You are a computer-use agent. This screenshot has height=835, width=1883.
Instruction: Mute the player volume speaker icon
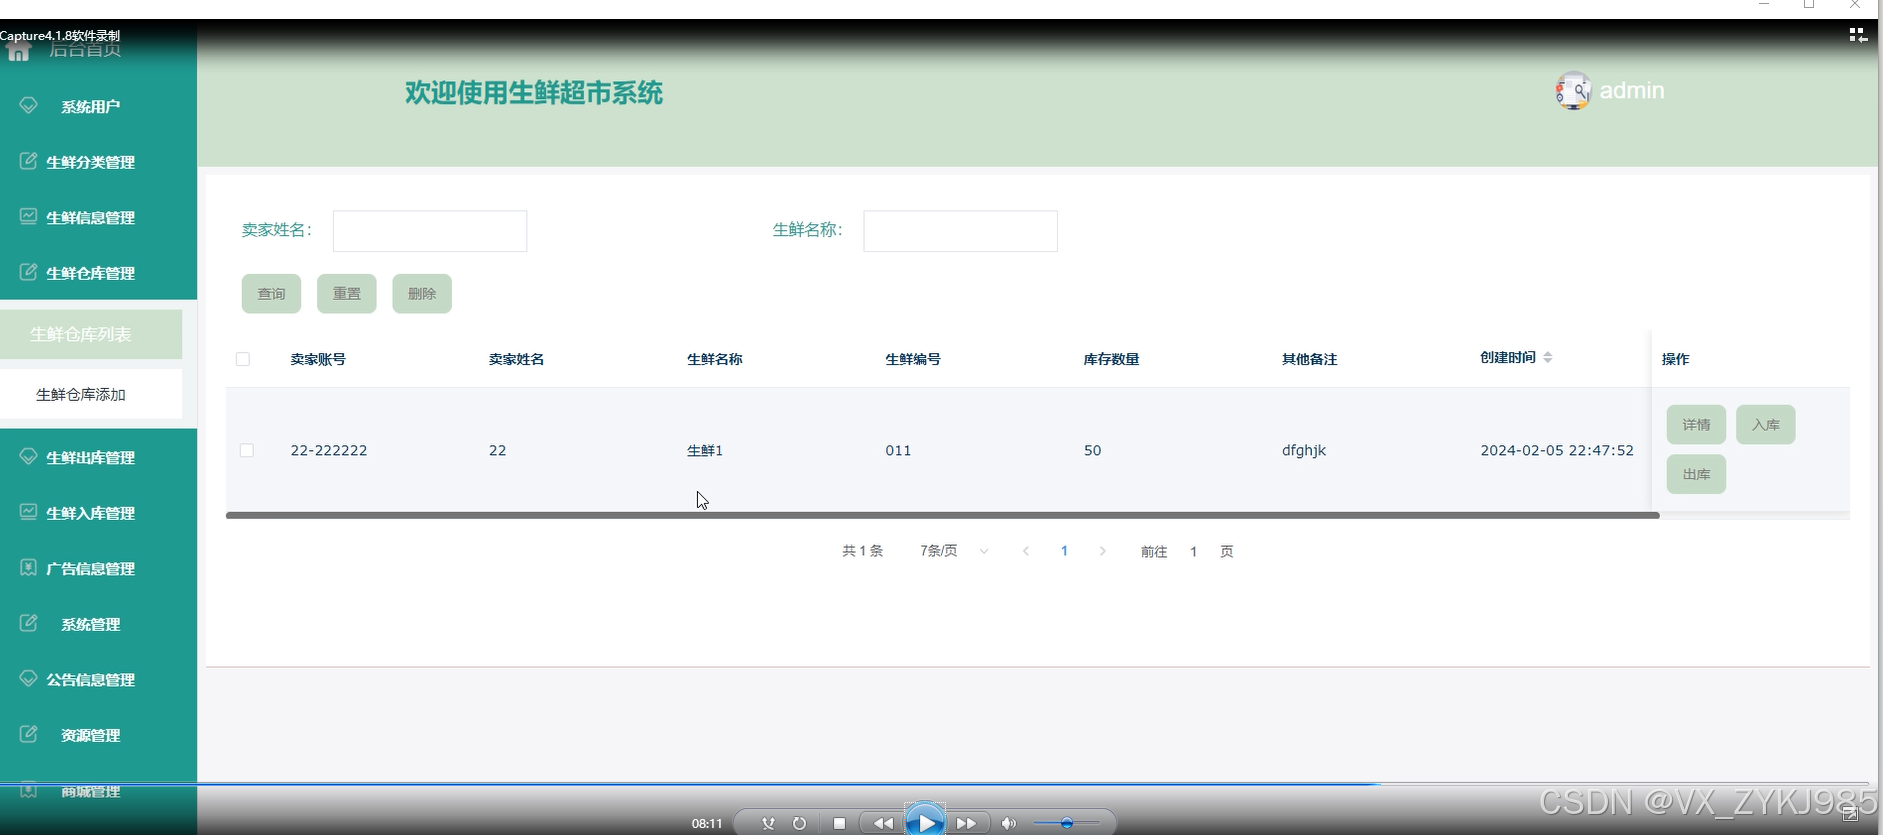click(x=1008, y=823)
